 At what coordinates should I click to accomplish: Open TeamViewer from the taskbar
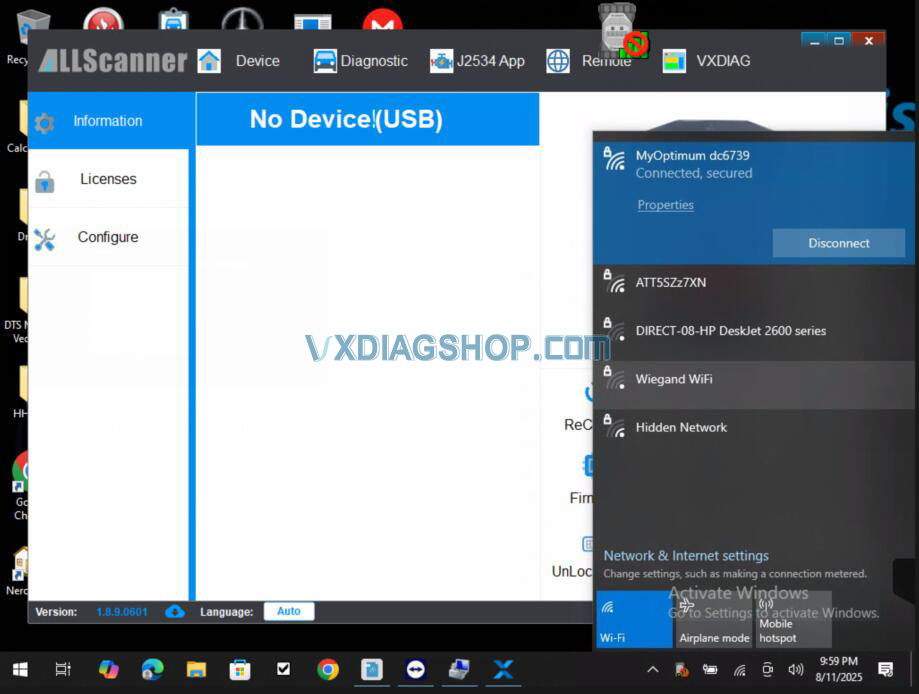(x=416, y=669)
